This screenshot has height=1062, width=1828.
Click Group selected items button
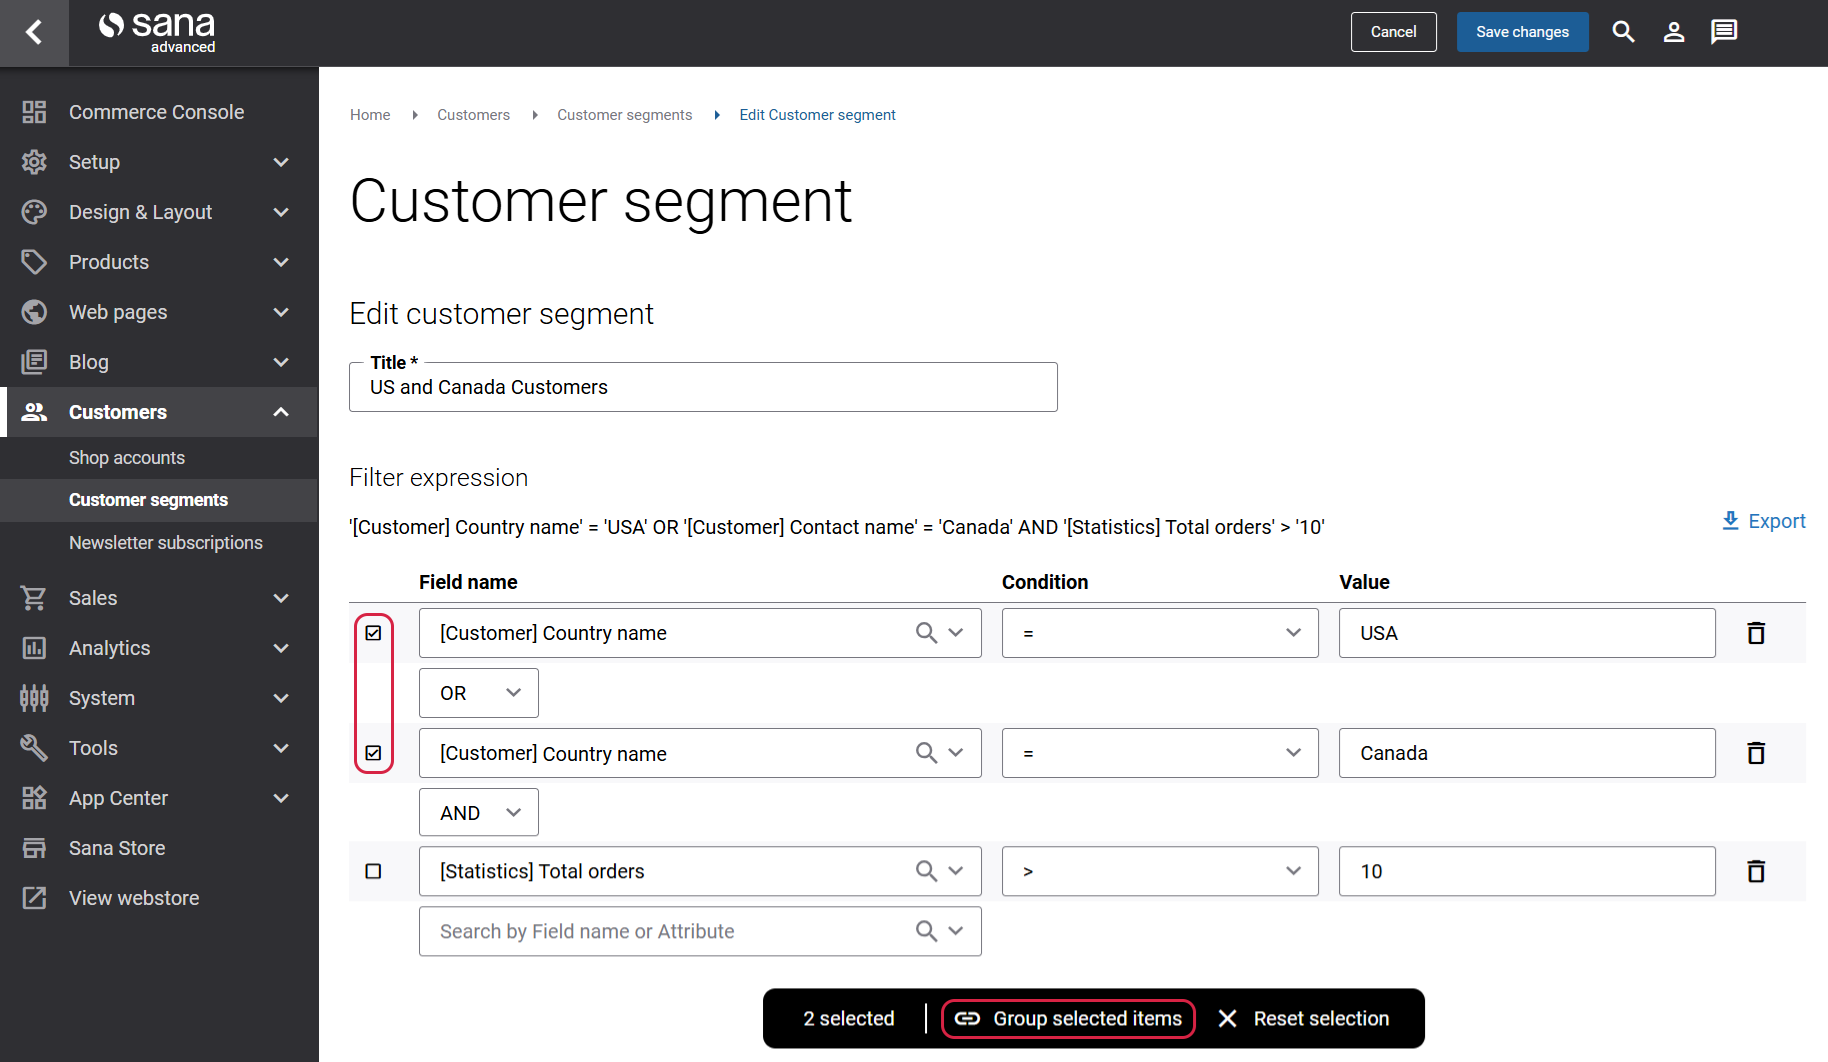click(1068, 1019)
